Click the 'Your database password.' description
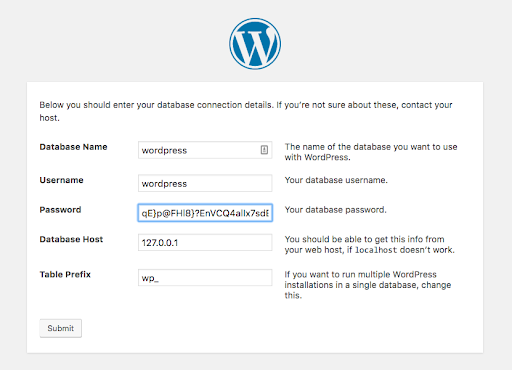 [x=335, y=210]
